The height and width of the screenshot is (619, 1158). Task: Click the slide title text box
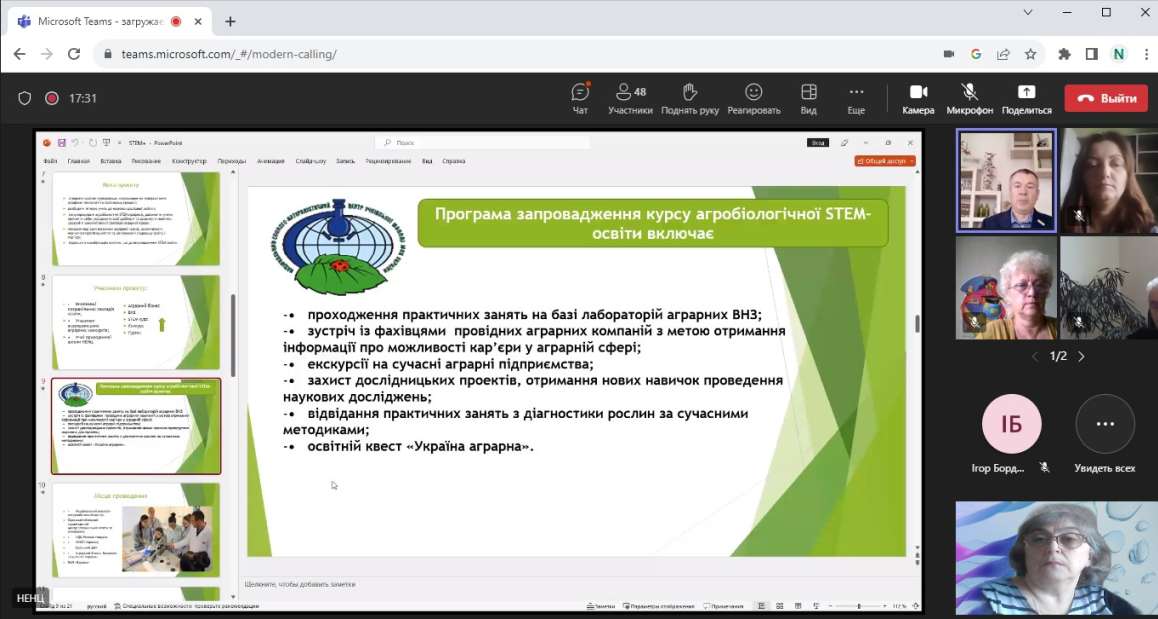pyautogui.click(x=653, y=223)
